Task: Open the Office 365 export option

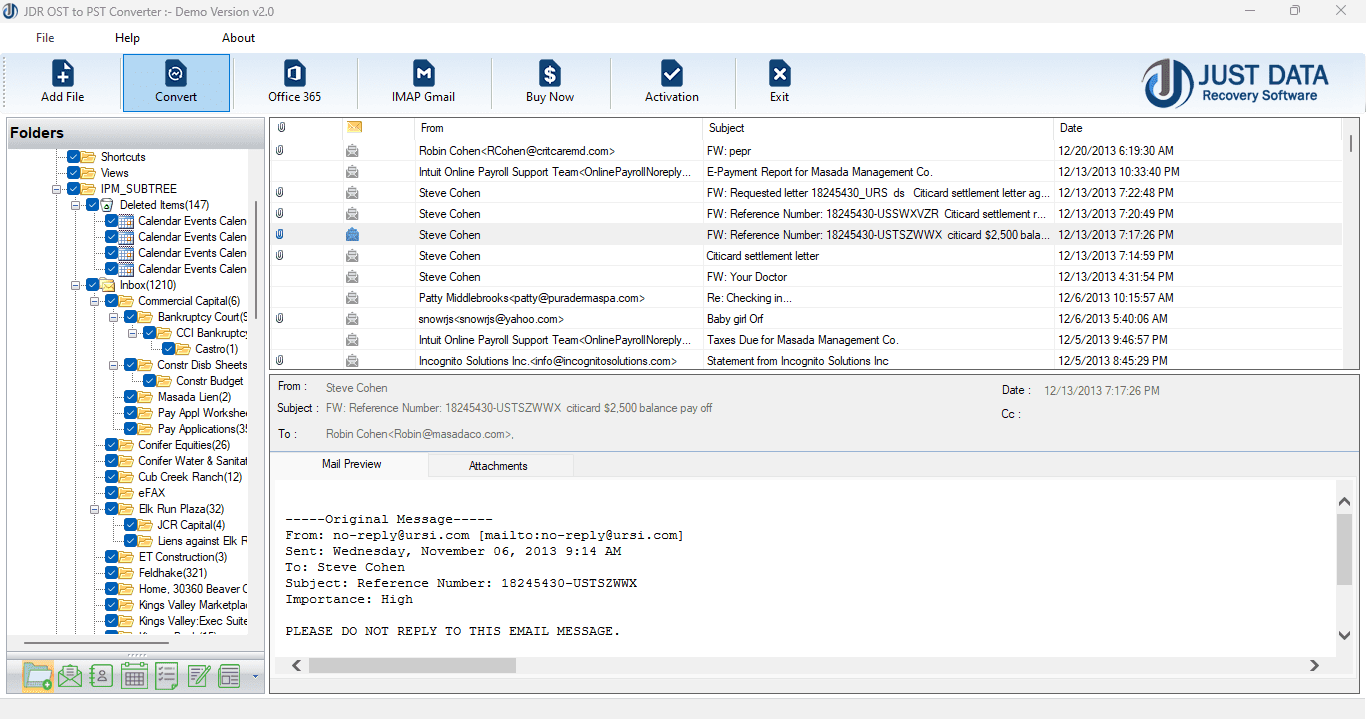Action: point(293,82)
